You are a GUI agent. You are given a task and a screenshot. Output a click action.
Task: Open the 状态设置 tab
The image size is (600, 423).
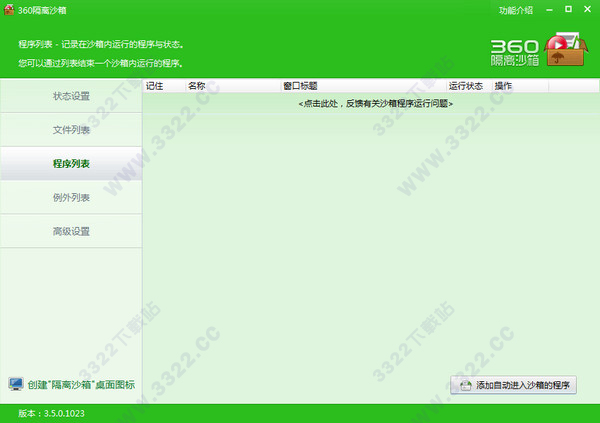[x=71, y=96]
